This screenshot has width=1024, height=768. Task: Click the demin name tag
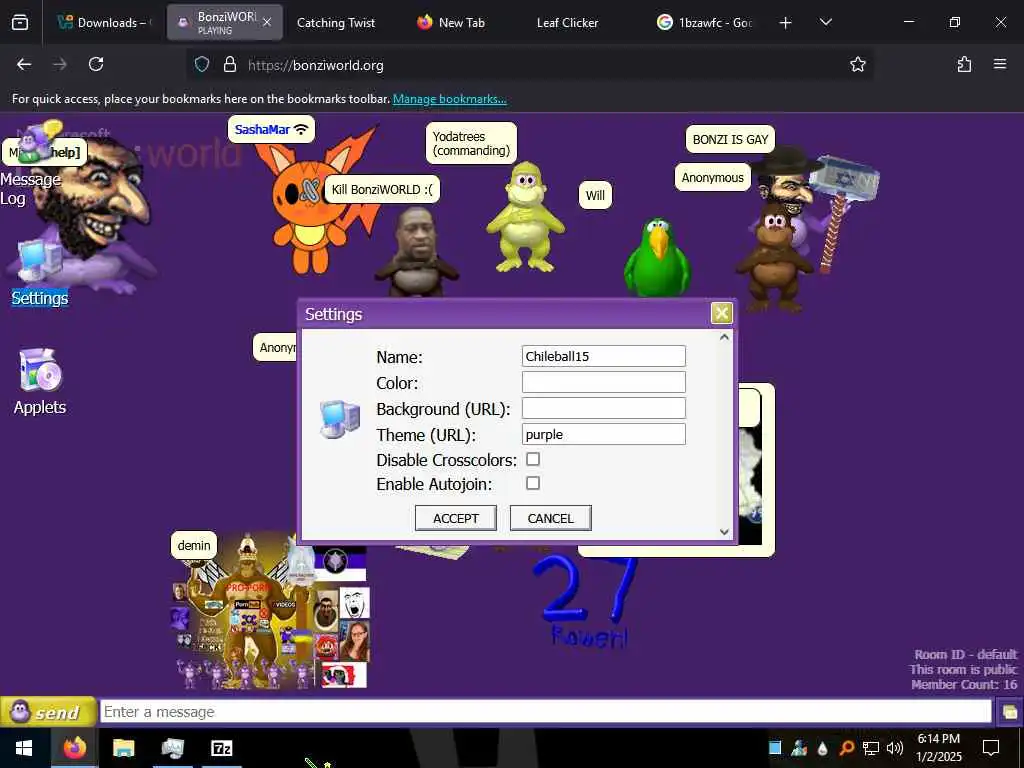tap(194, 545)
